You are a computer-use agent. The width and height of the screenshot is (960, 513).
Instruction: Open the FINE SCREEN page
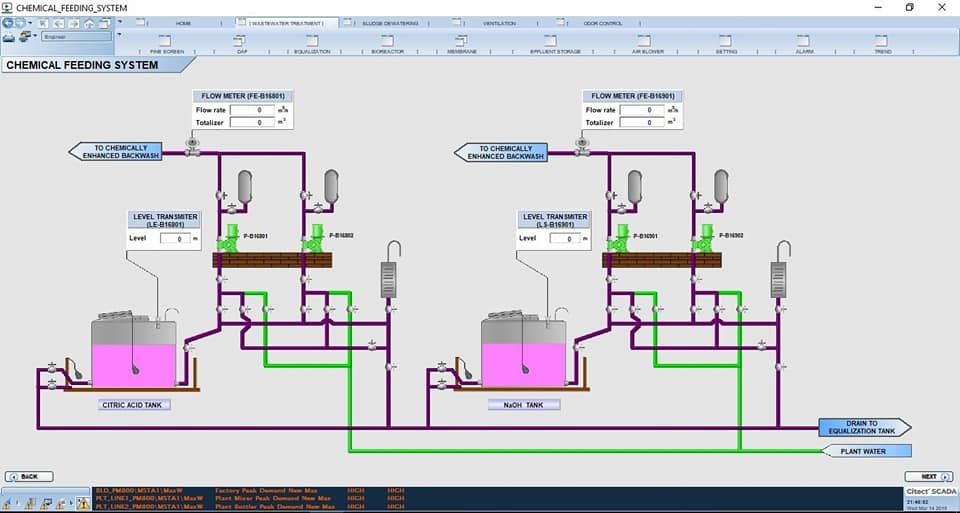tap(166, 44)
